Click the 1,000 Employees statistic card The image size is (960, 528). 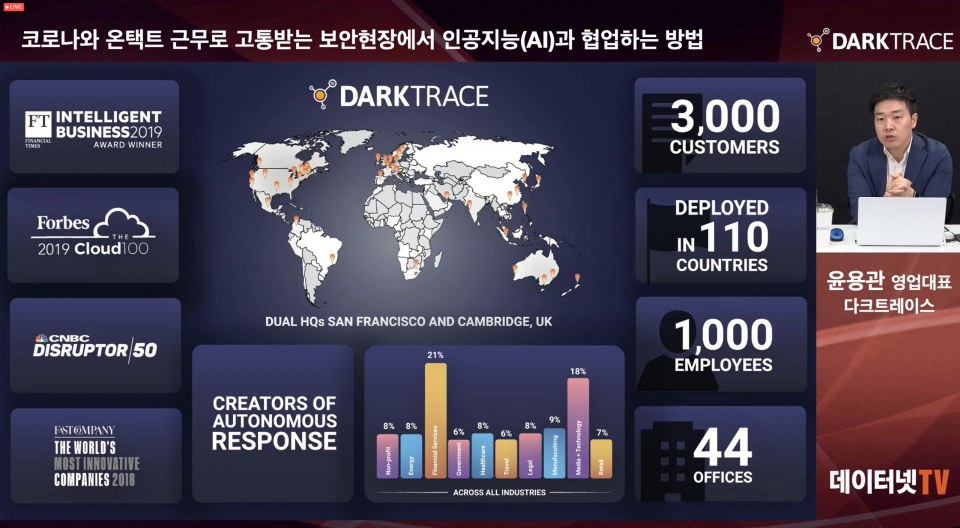pyautogui.click(x=721, y=344)
